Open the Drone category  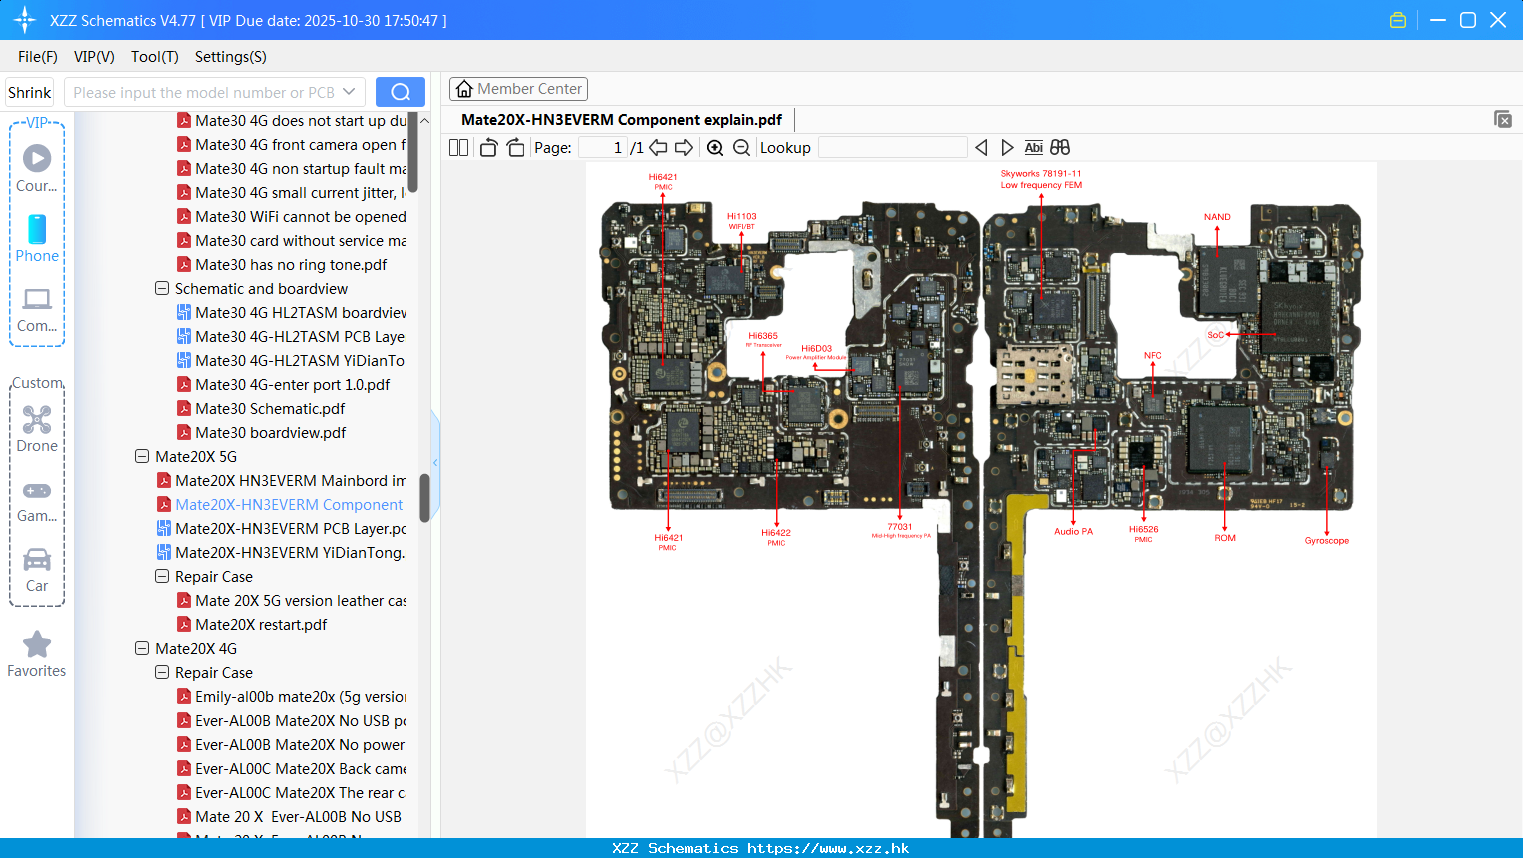point(37,428)
